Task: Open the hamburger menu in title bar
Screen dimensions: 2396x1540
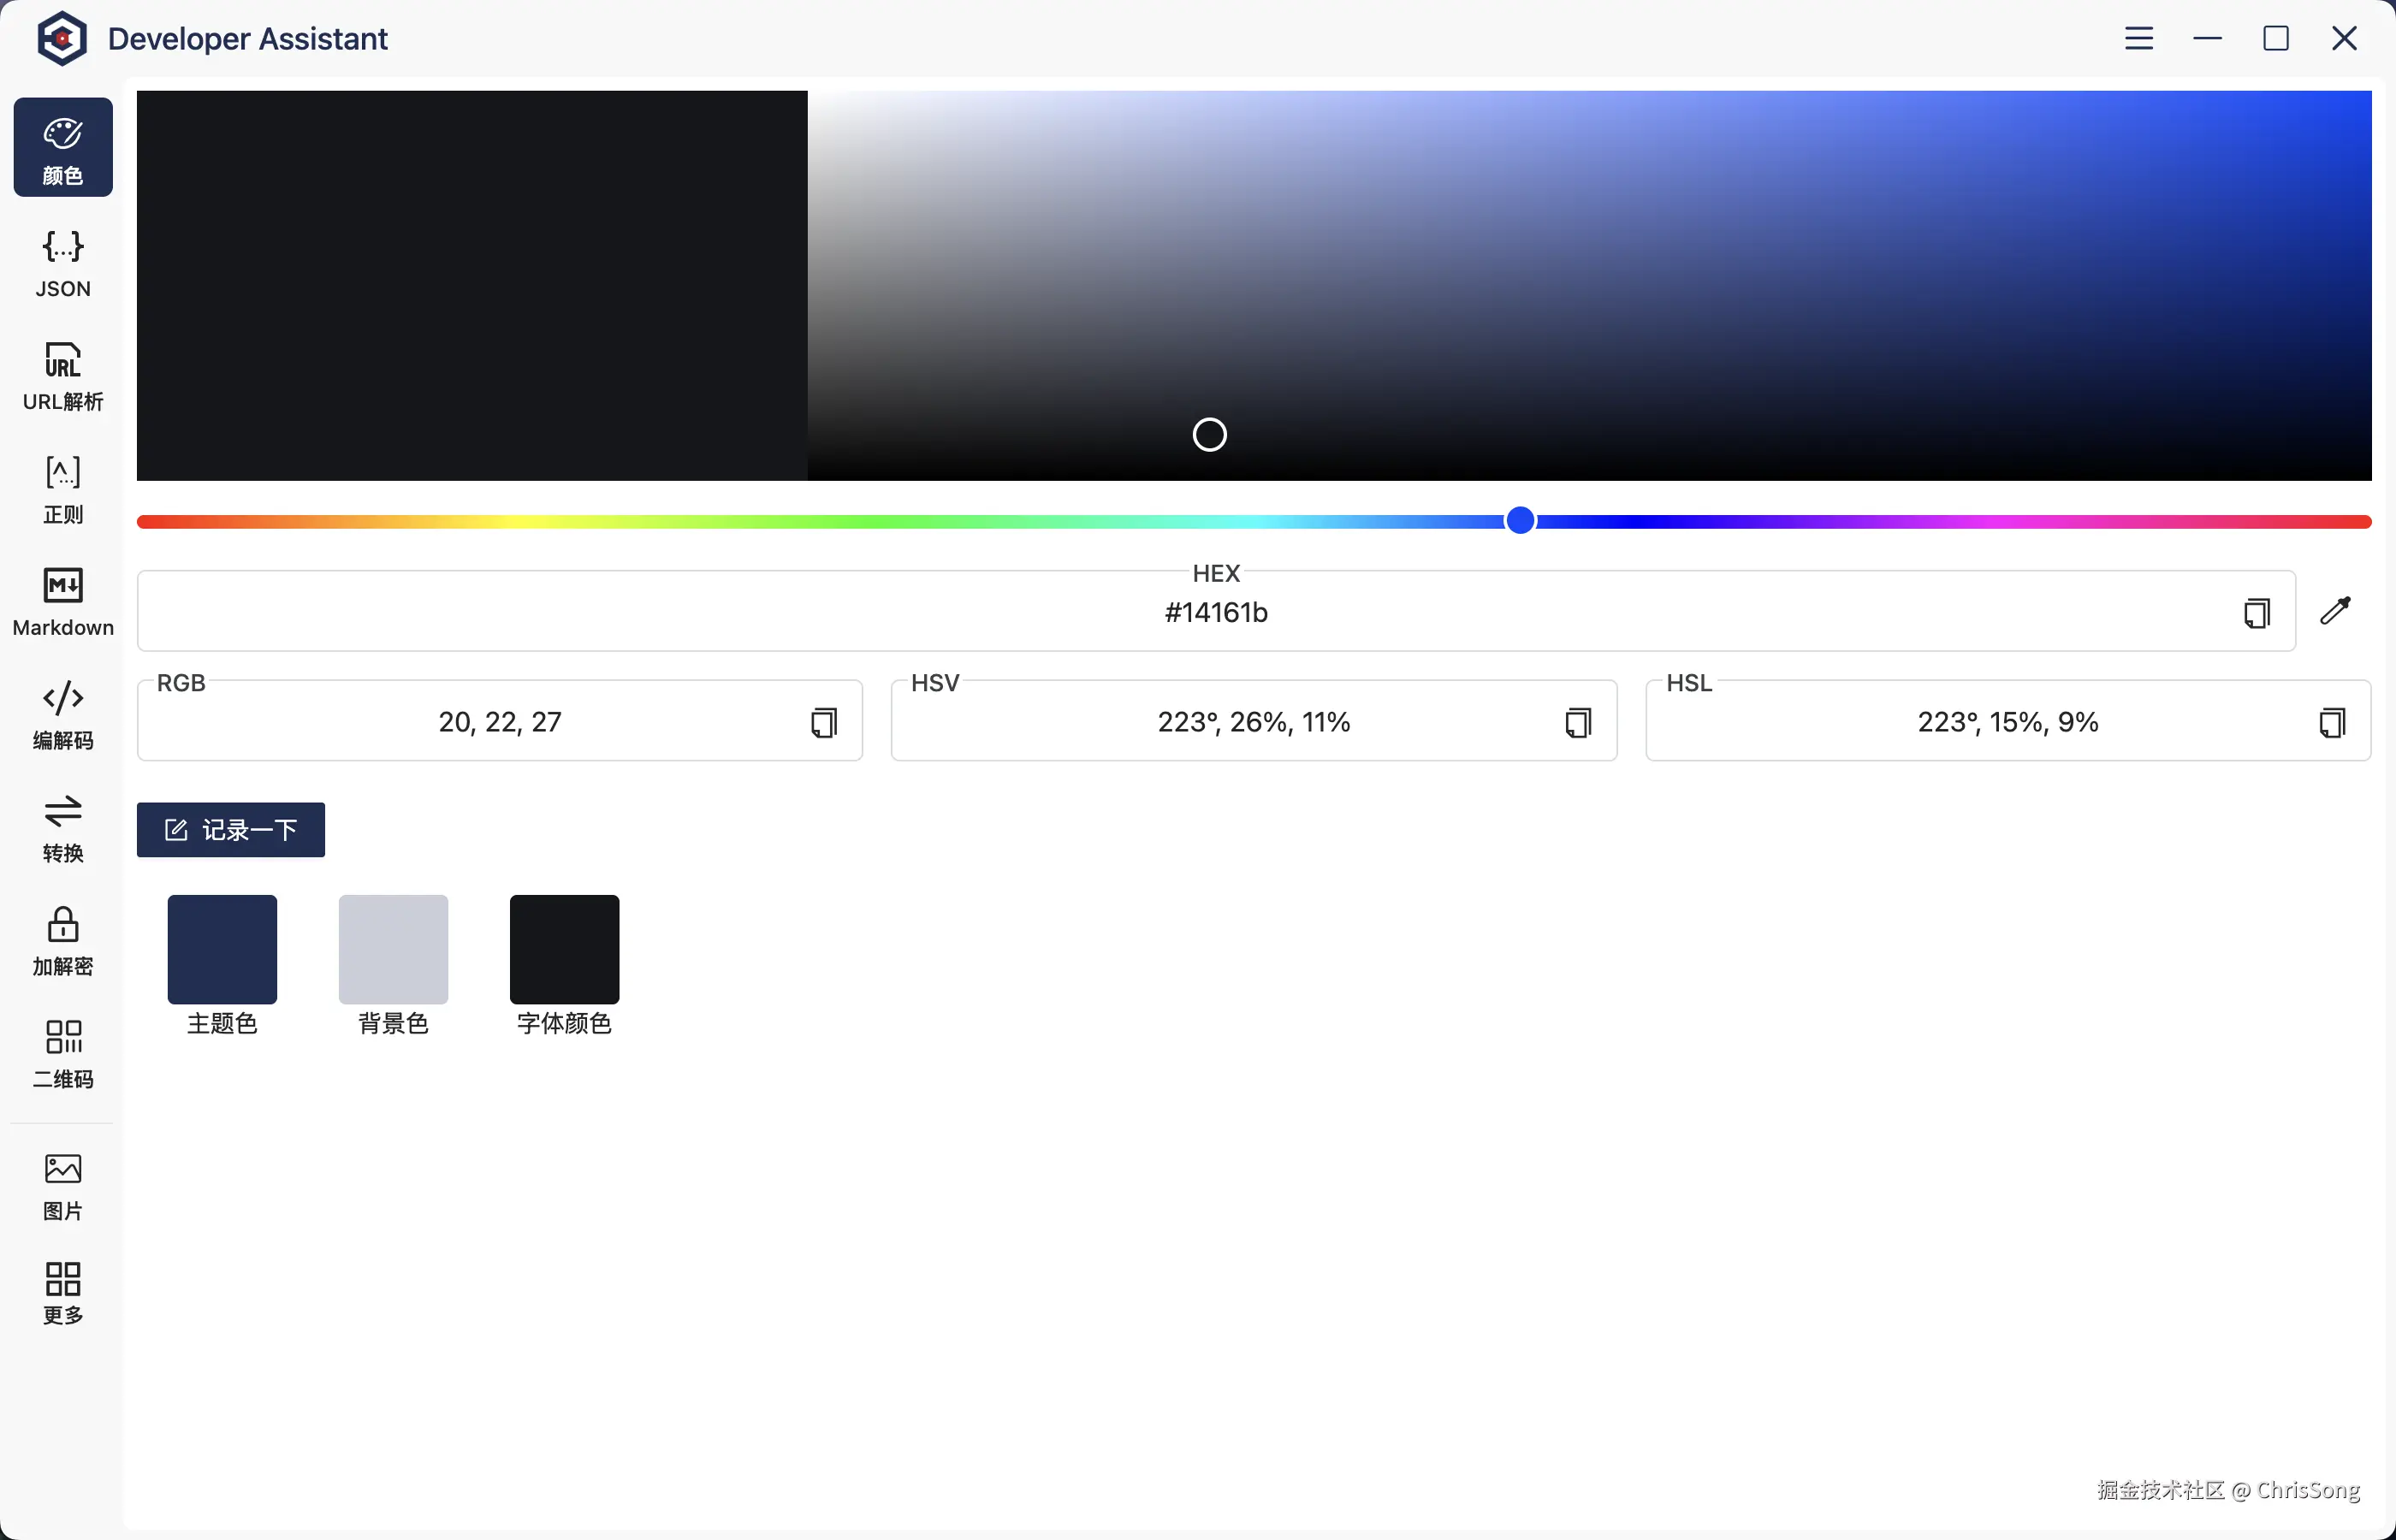Action: [x=2138, y=38]
